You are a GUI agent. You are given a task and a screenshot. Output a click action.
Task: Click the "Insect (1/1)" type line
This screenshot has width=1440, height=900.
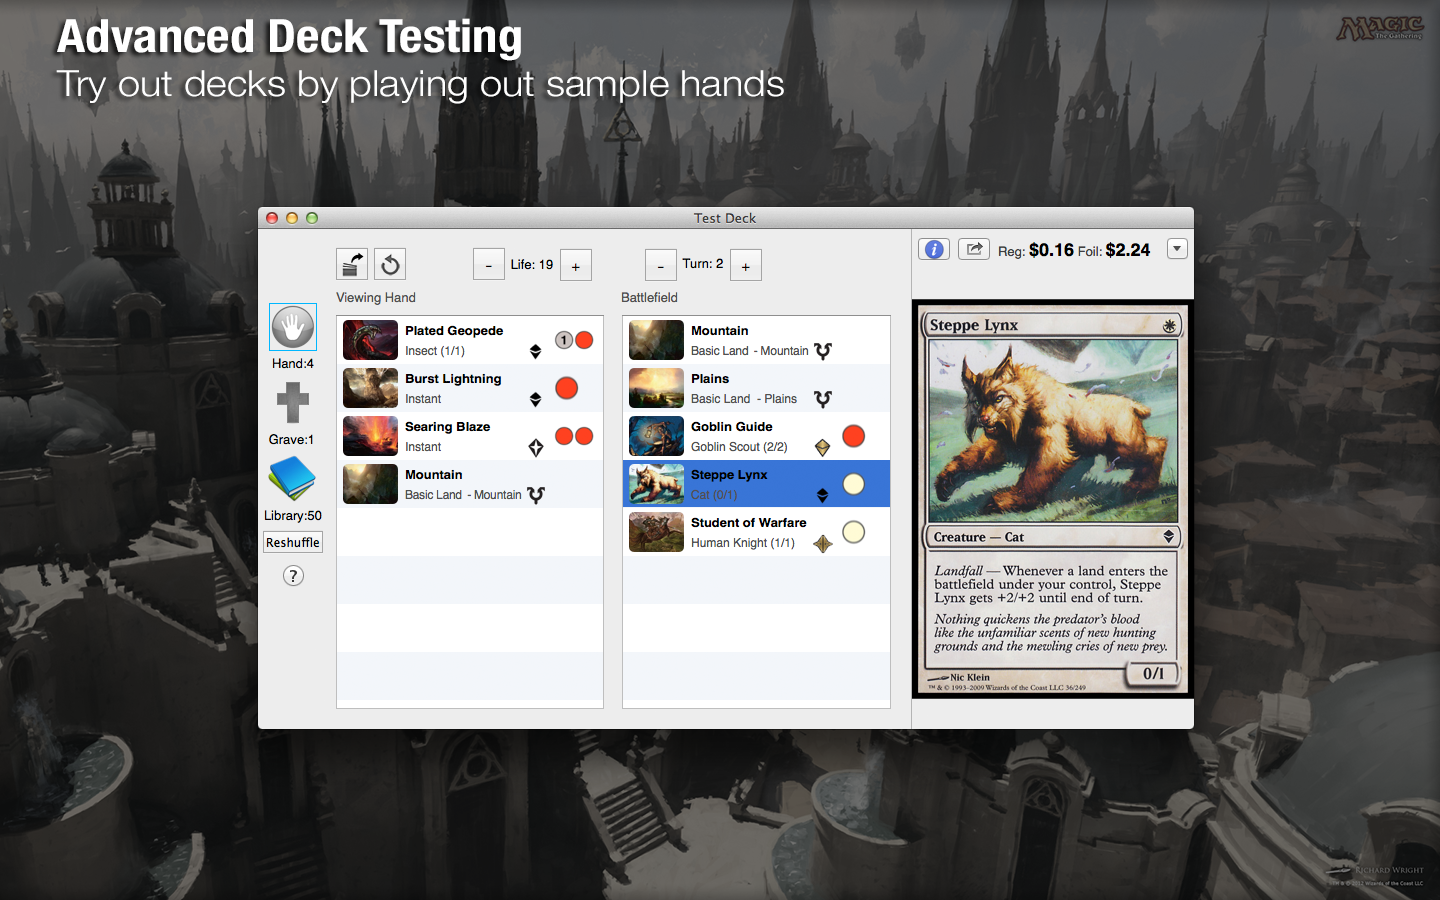[x=435, y=351]
